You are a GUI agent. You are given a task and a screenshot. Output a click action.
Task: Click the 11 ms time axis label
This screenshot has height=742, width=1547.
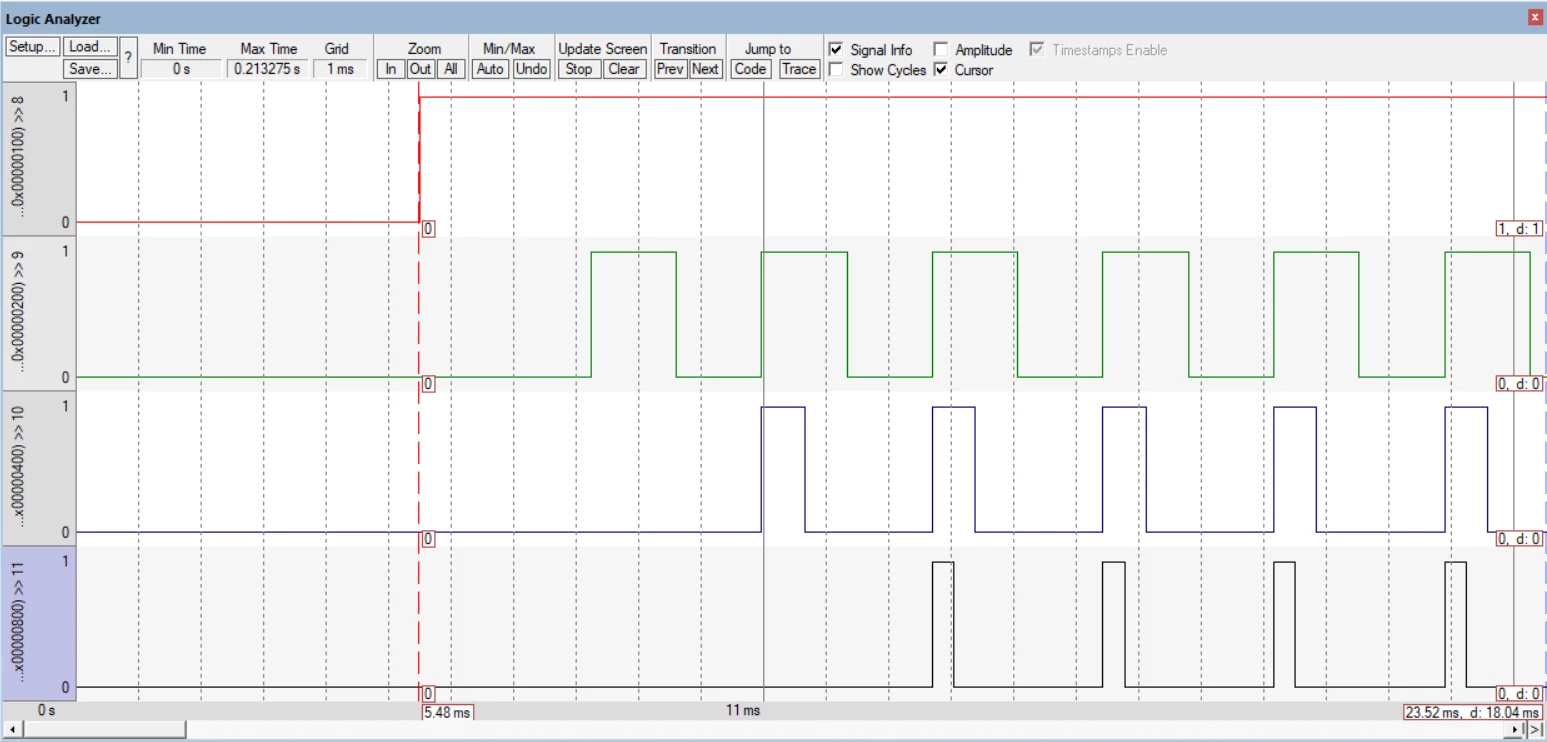(743, 710)
